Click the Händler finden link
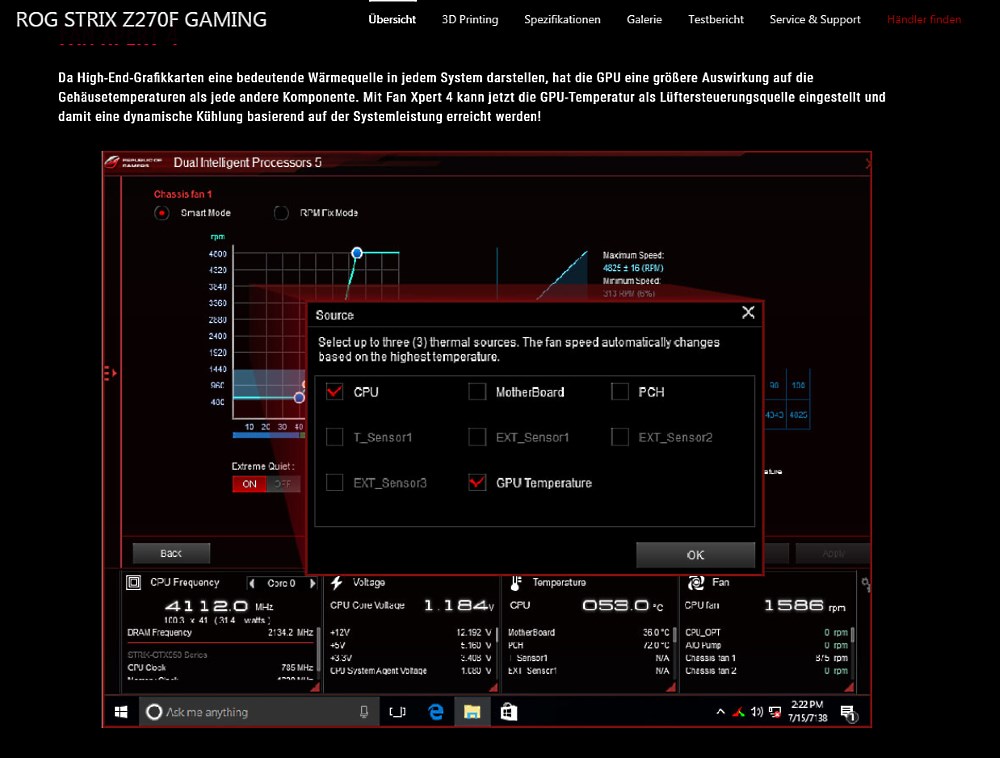The image size is (1000, 758). pyautogui.click(x=924, y=19)
